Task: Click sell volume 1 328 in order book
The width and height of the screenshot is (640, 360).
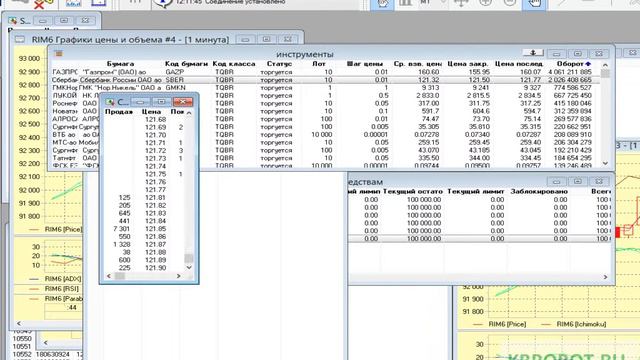Action: point(122,244)
